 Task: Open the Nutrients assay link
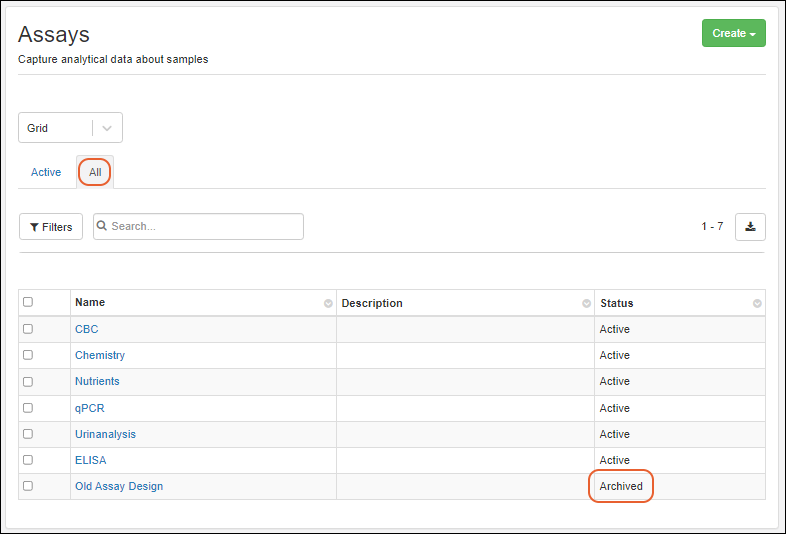tap(97, 381)
